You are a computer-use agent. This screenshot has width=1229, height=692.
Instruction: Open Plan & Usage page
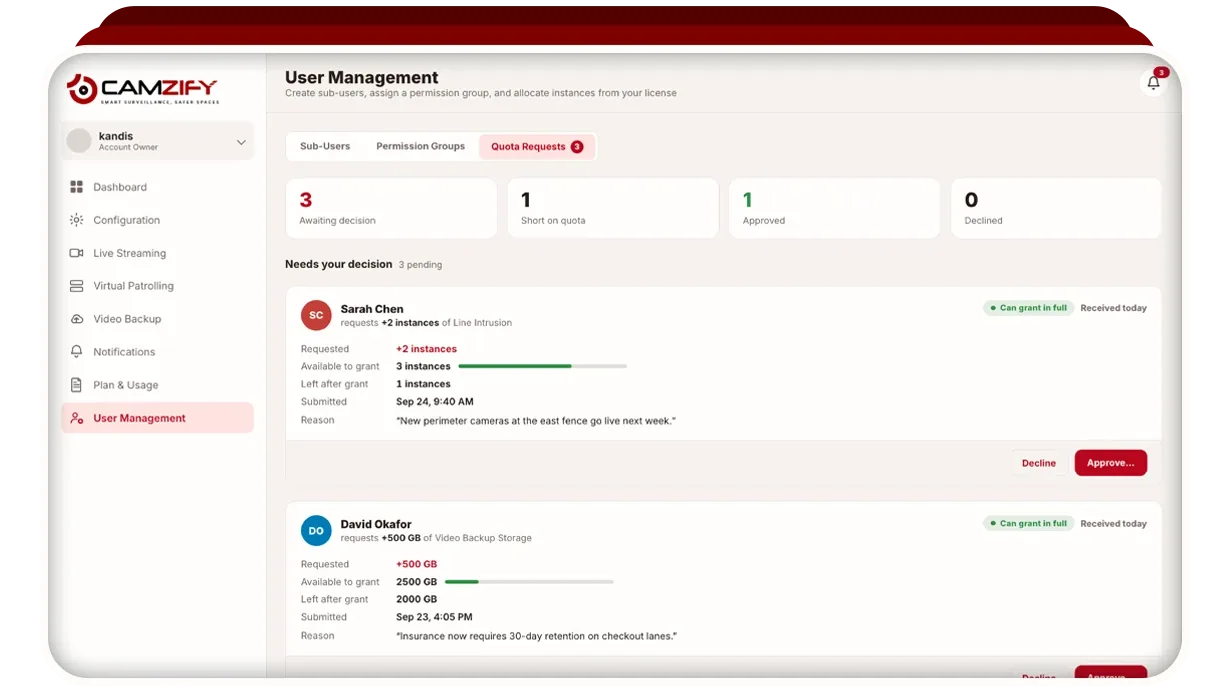[x=157, y=385]
